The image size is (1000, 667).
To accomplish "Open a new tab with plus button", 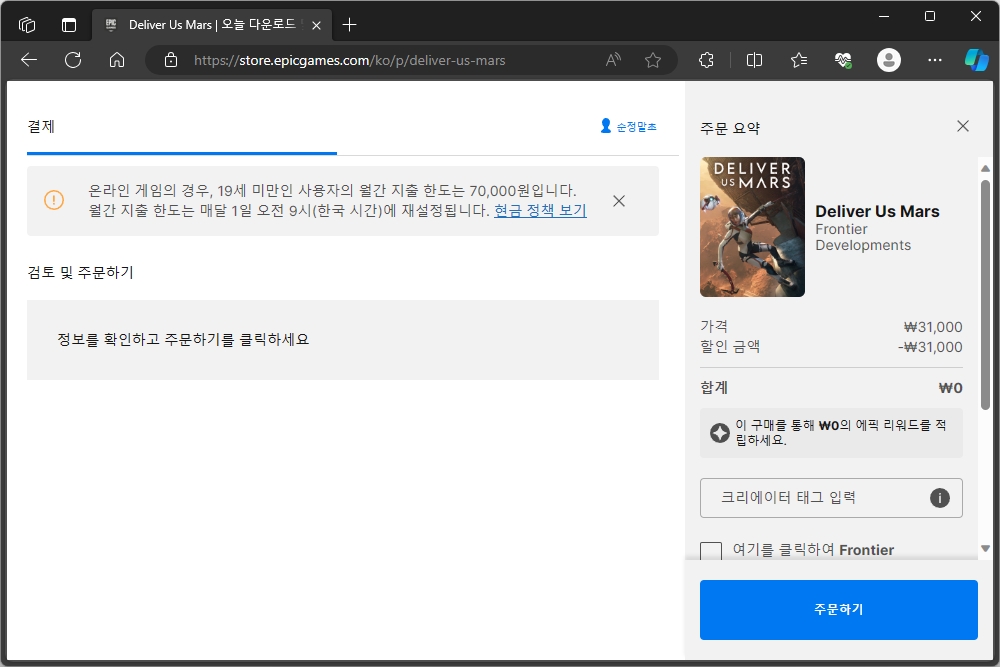I will click(349, 25).
